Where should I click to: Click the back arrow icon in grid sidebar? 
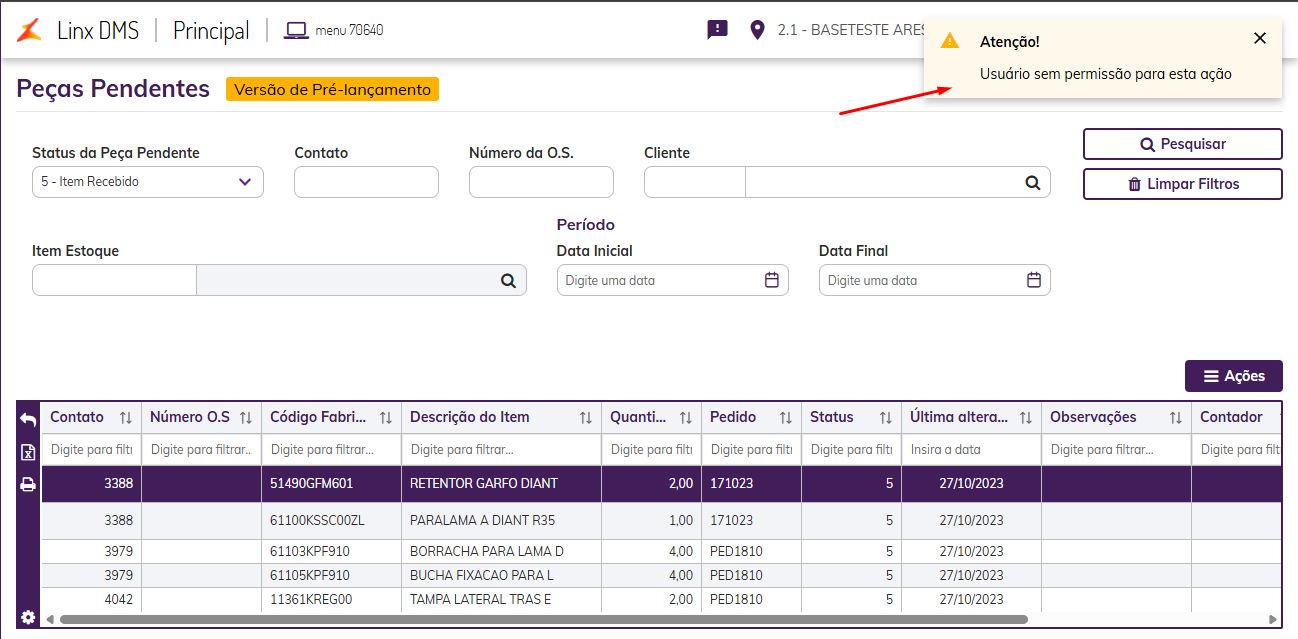tap(28, 420)
